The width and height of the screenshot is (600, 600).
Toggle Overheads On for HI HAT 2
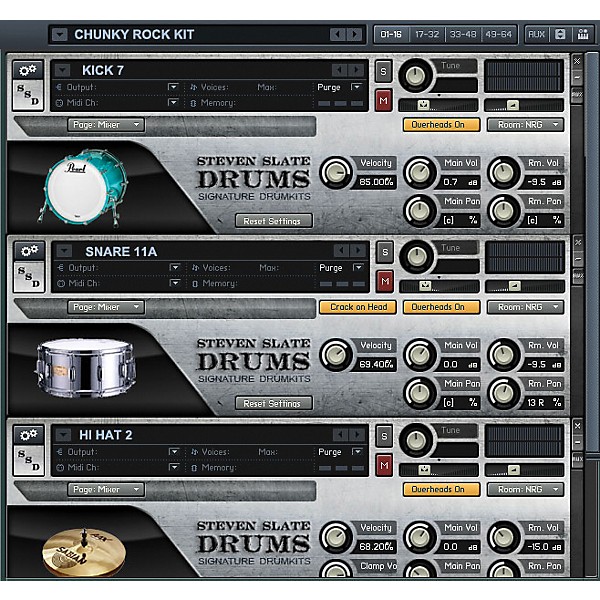click(x=441, y=489)
